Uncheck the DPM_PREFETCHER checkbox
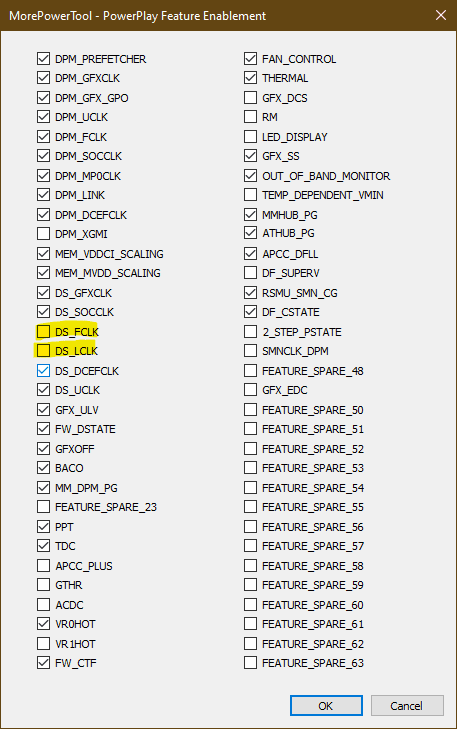The width and height of the screenshot is (457, 729). click(x=43, y=59)
